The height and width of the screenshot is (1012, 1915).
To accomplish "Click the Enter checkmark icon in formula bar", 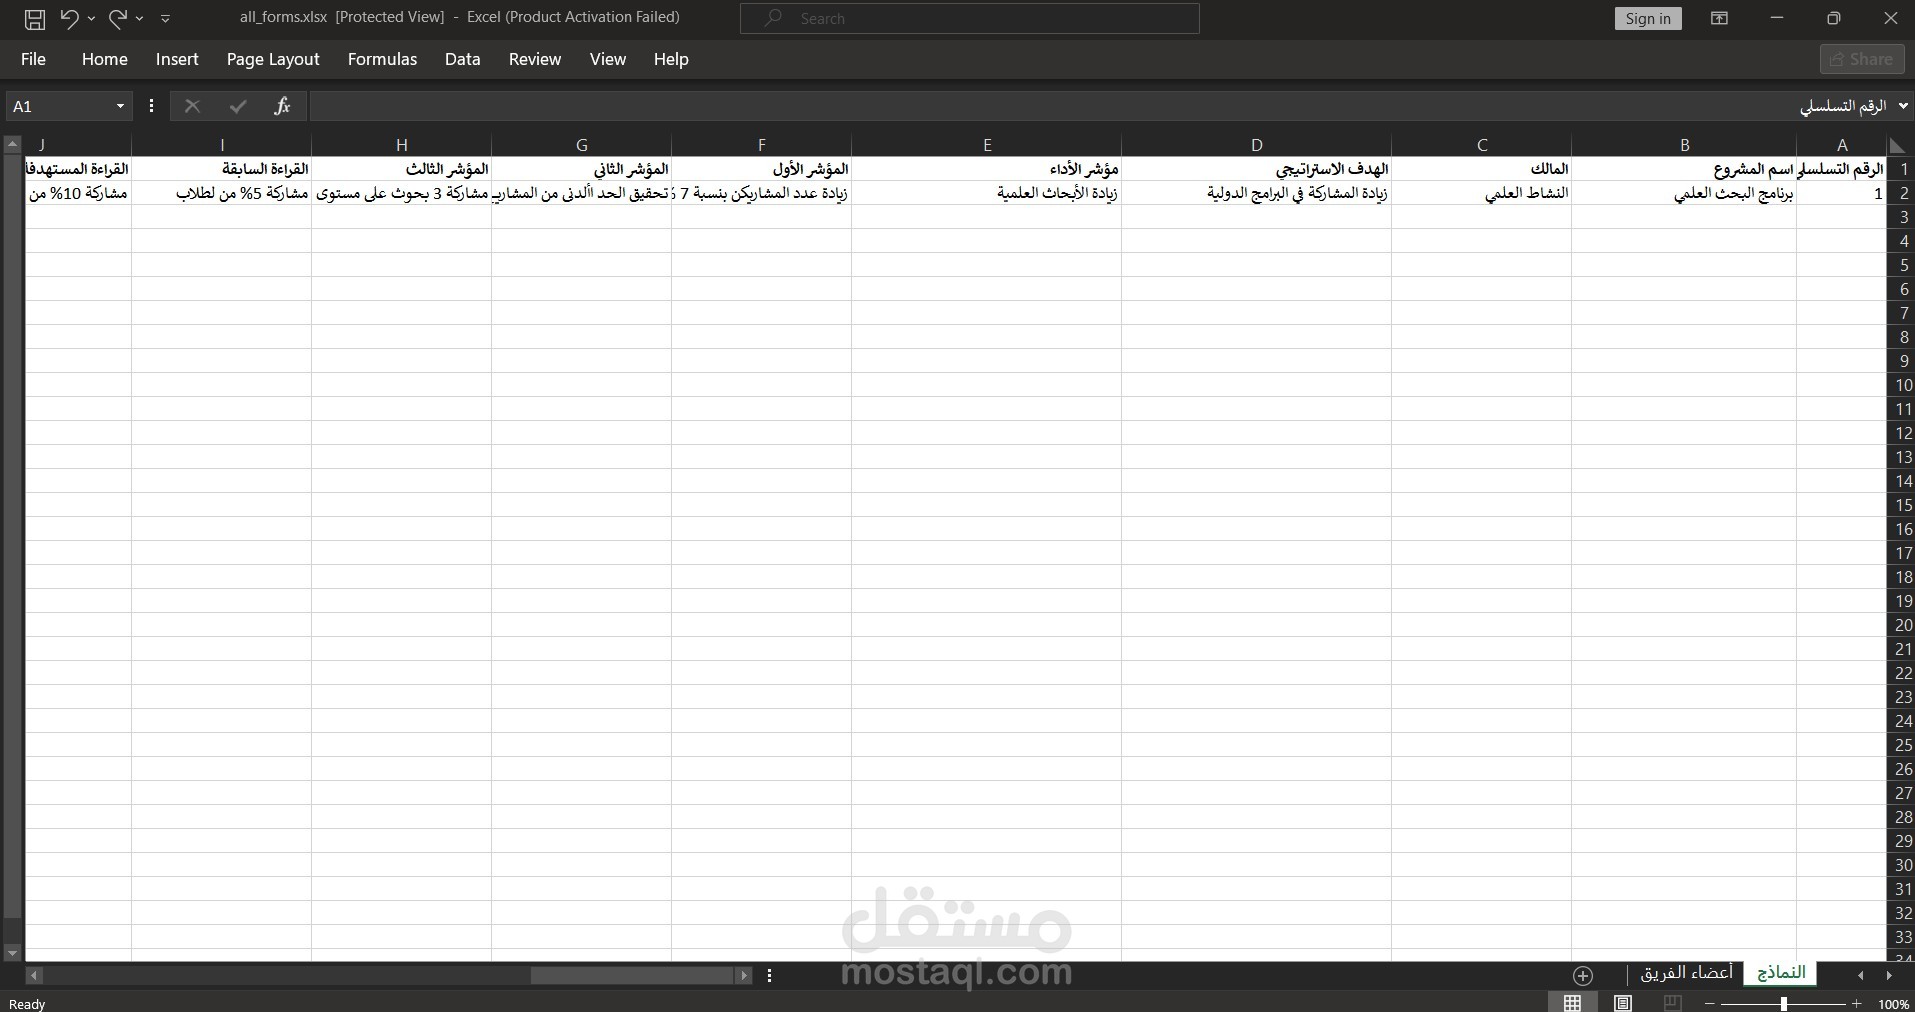I will coord(237,106).
